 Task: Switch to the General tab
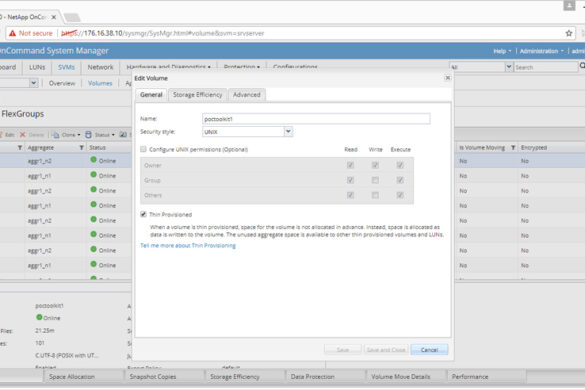tap(151, 95)
